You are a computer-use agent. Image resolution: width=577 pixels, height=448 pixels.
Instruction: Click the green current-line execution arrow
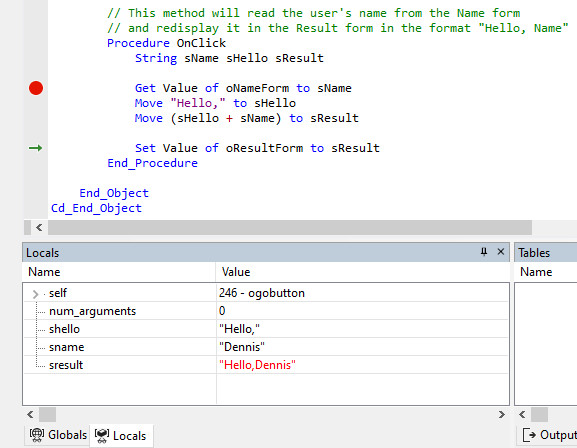tap(36, 148)
